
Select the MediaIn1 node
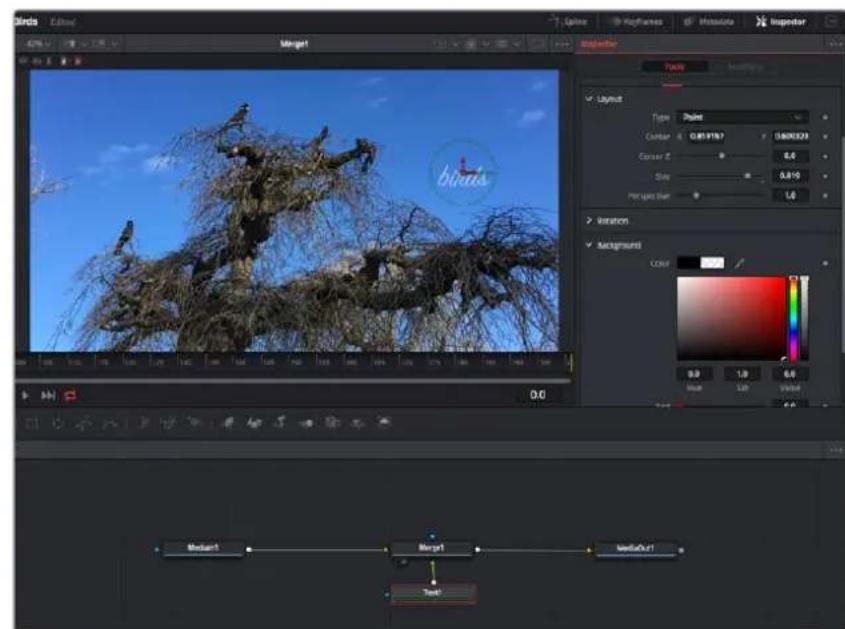point(203,549)
